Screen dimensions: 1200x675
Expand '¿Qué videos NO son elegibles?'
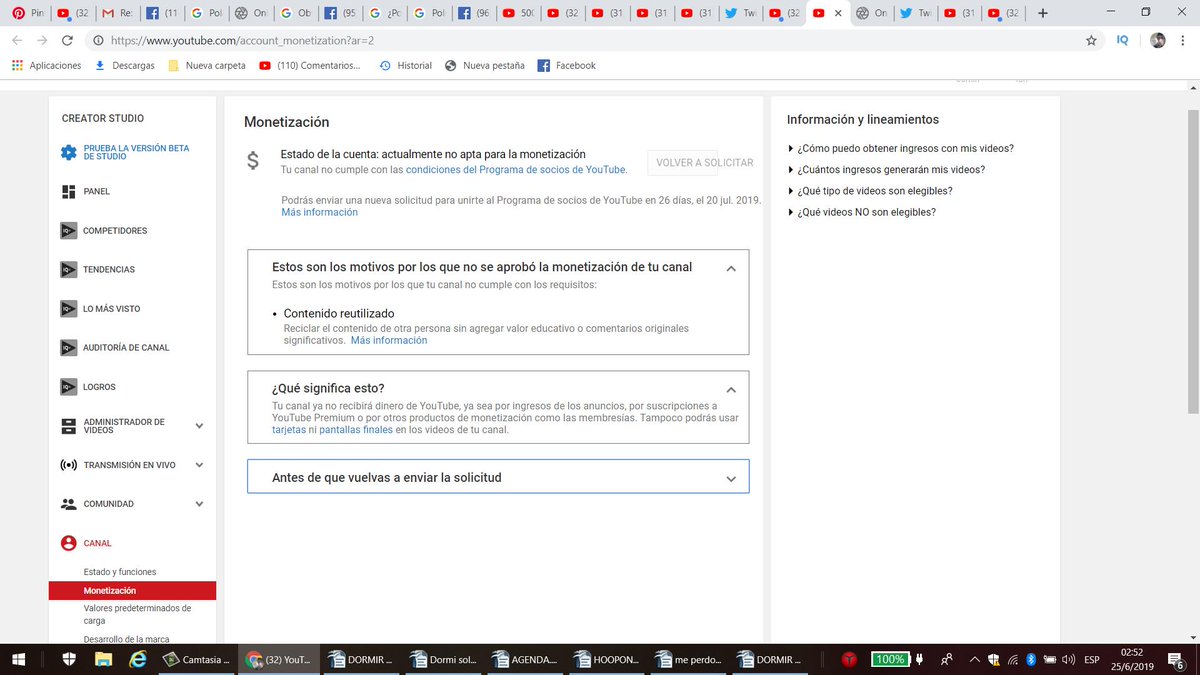pos(862,212)
